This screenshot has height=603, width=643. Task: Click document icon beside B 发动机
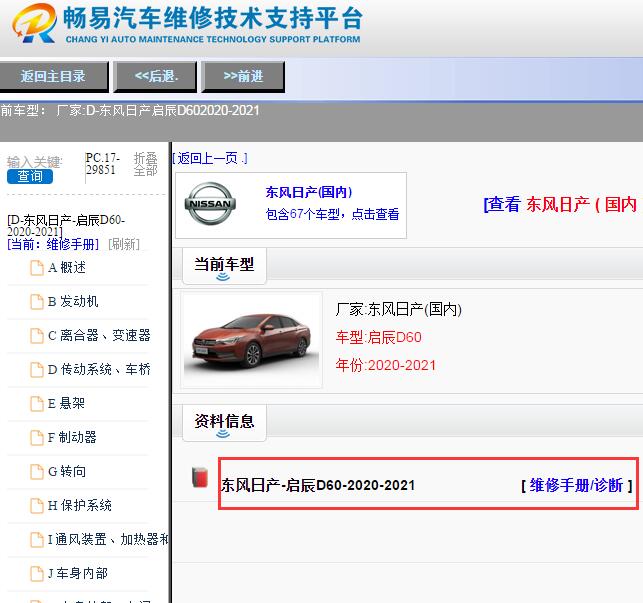[x=37, y=302]
